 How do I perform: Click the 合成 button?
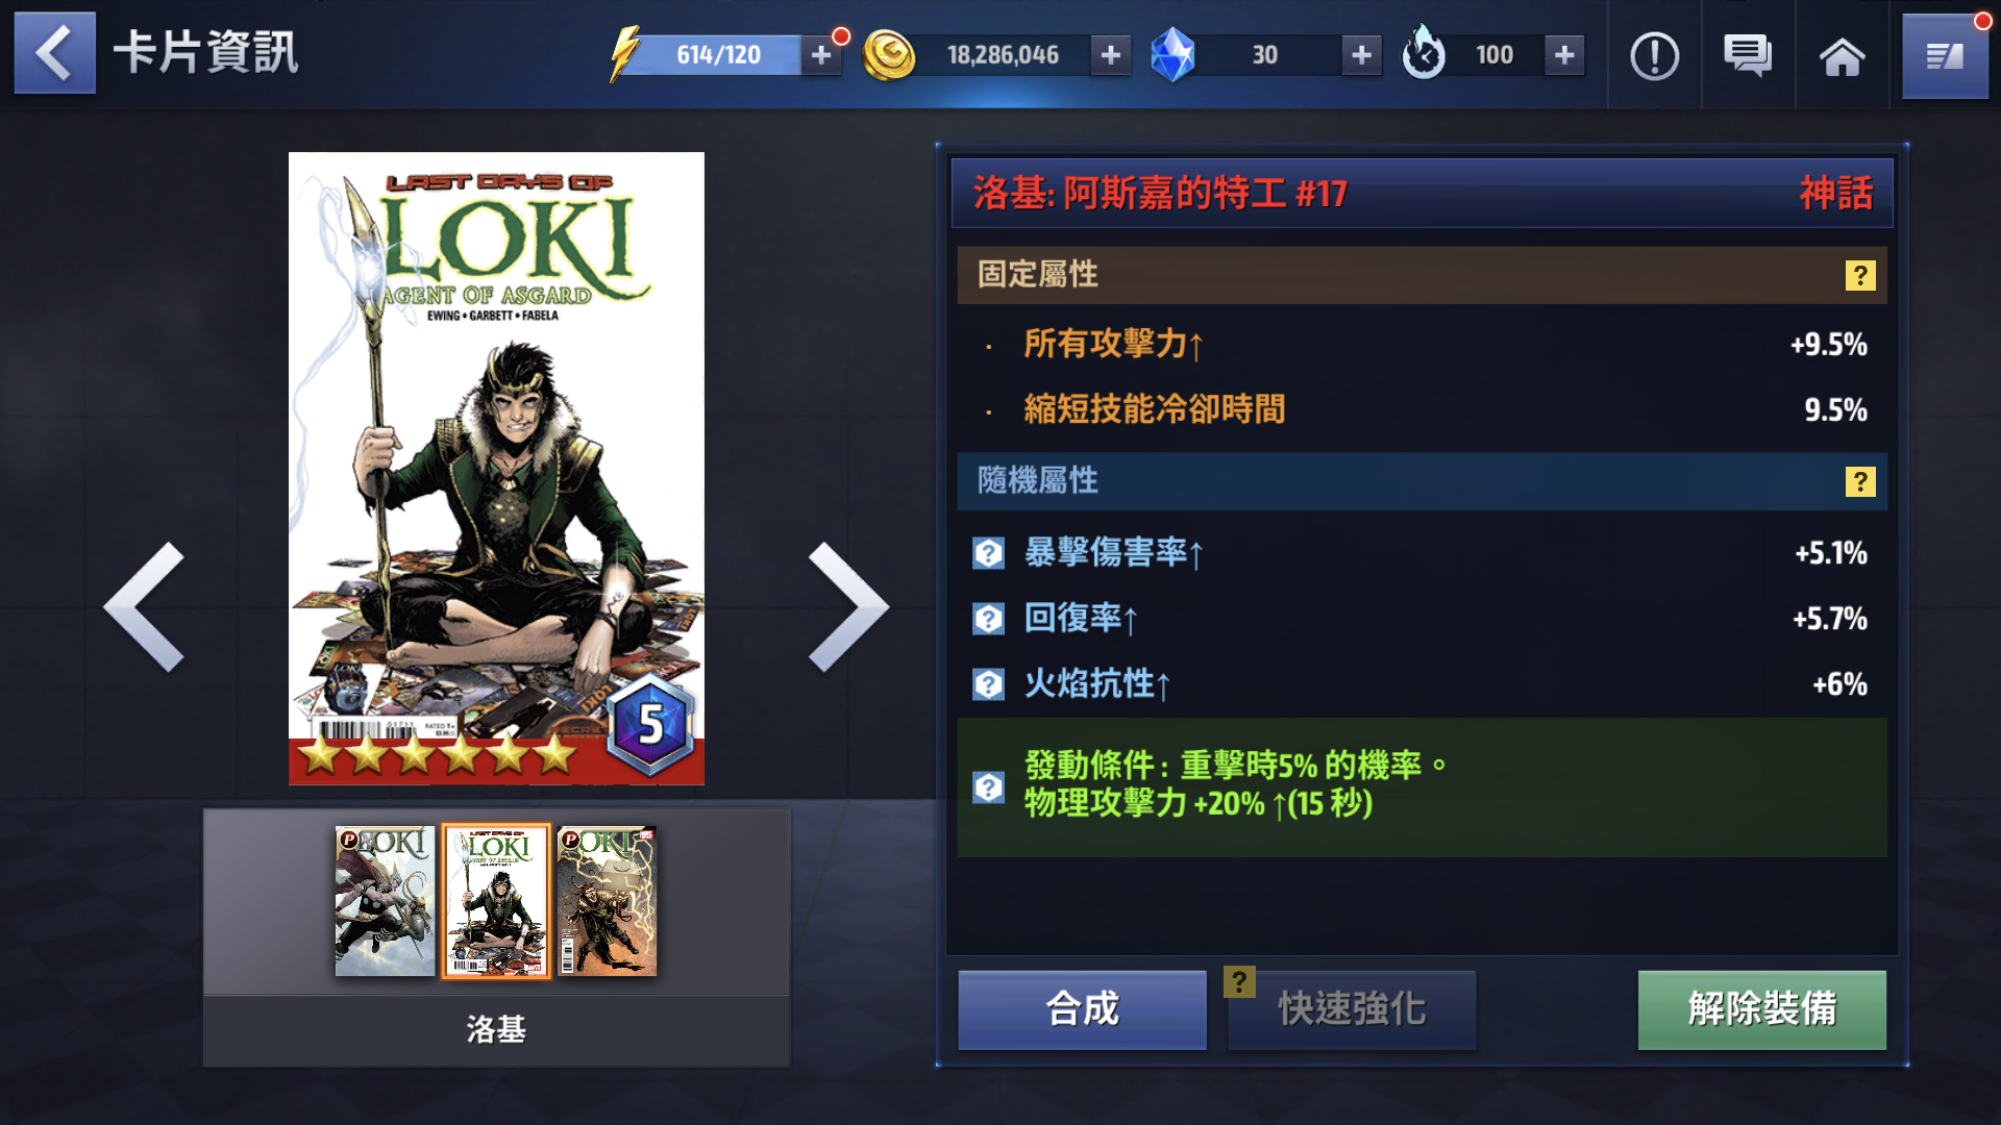coord(1082,1009)
